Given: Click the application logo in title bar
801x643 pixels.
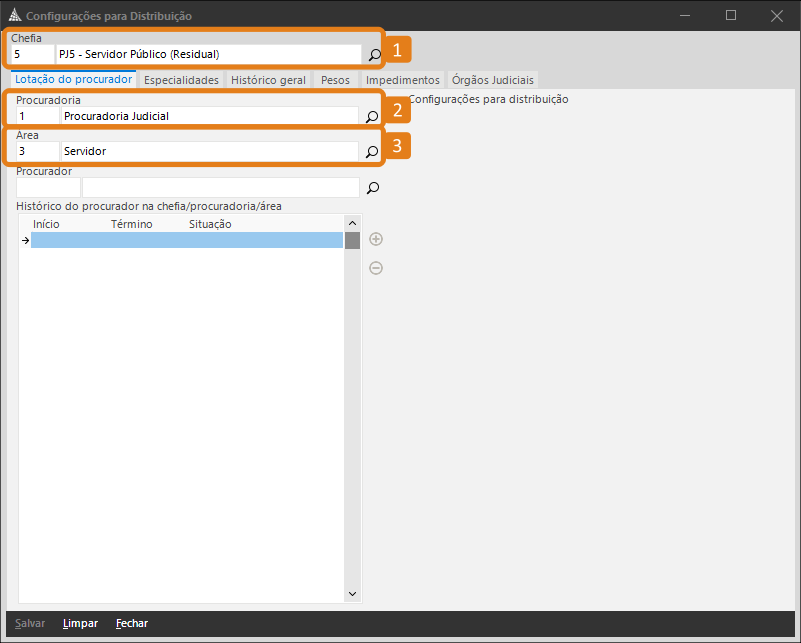Looking at the screenshot, I should point(14,16).
